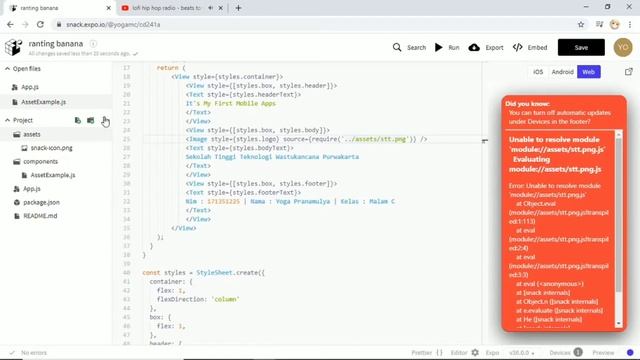Screen dimensions: 640x360
Task: Run the project with the play icon
Action: 439,47
